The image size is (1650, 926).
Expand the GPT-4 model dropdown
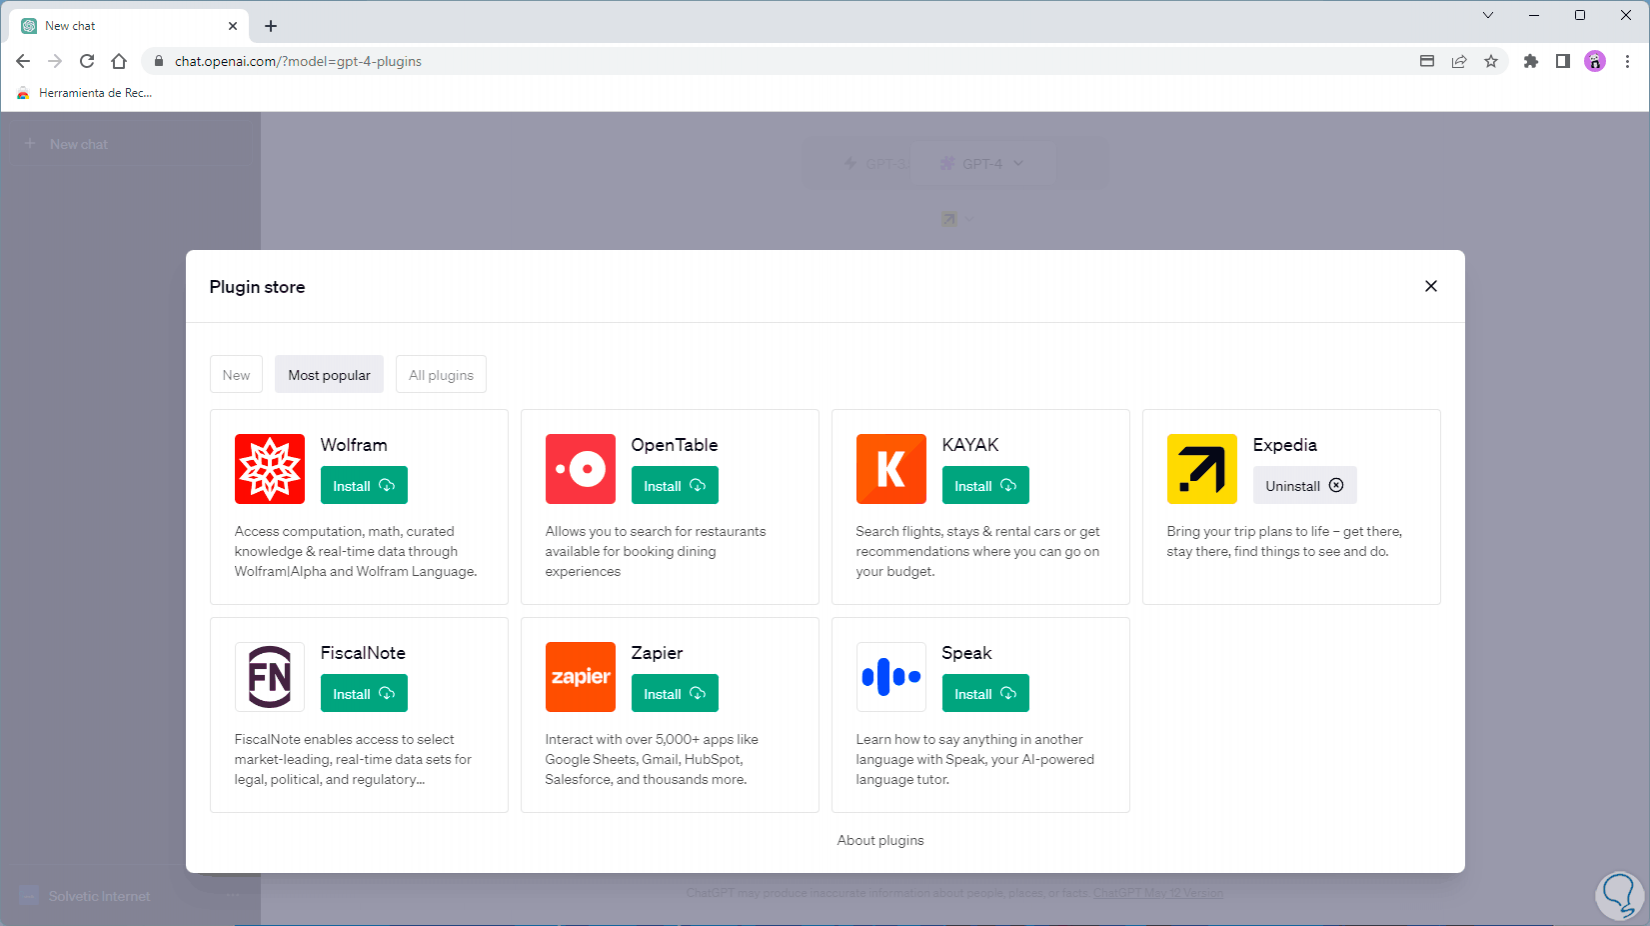(x=982, y=163)
